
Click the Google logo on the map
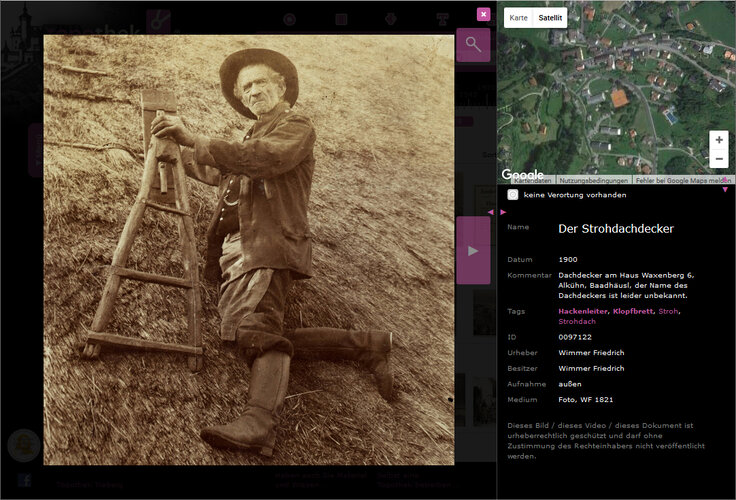click(521, 175)
